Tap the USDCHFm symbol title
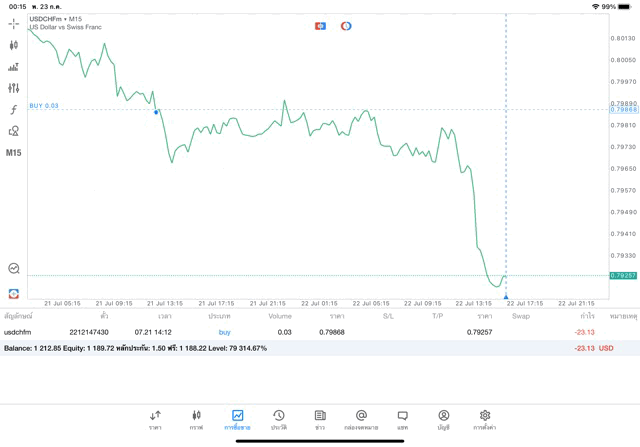Viewport: 640px width, 447px height. (55, 19)
